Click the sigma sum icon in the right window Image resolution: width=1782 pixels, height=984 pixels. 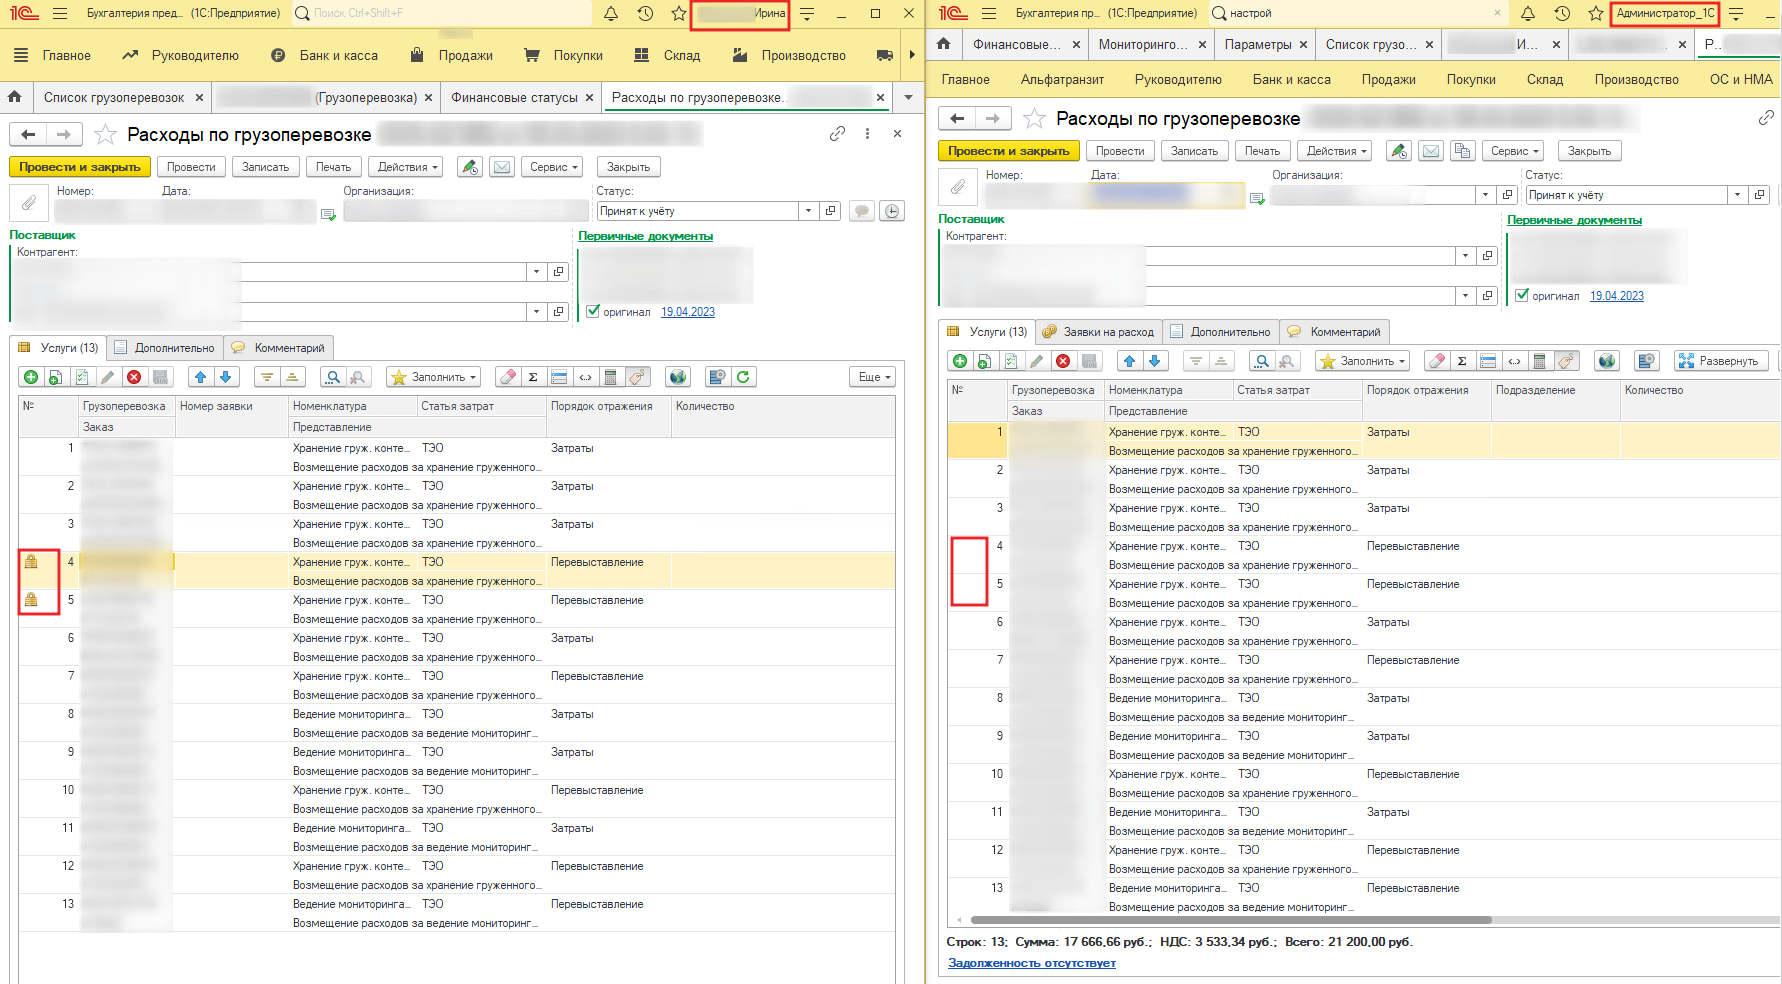tap(1462, 361)
